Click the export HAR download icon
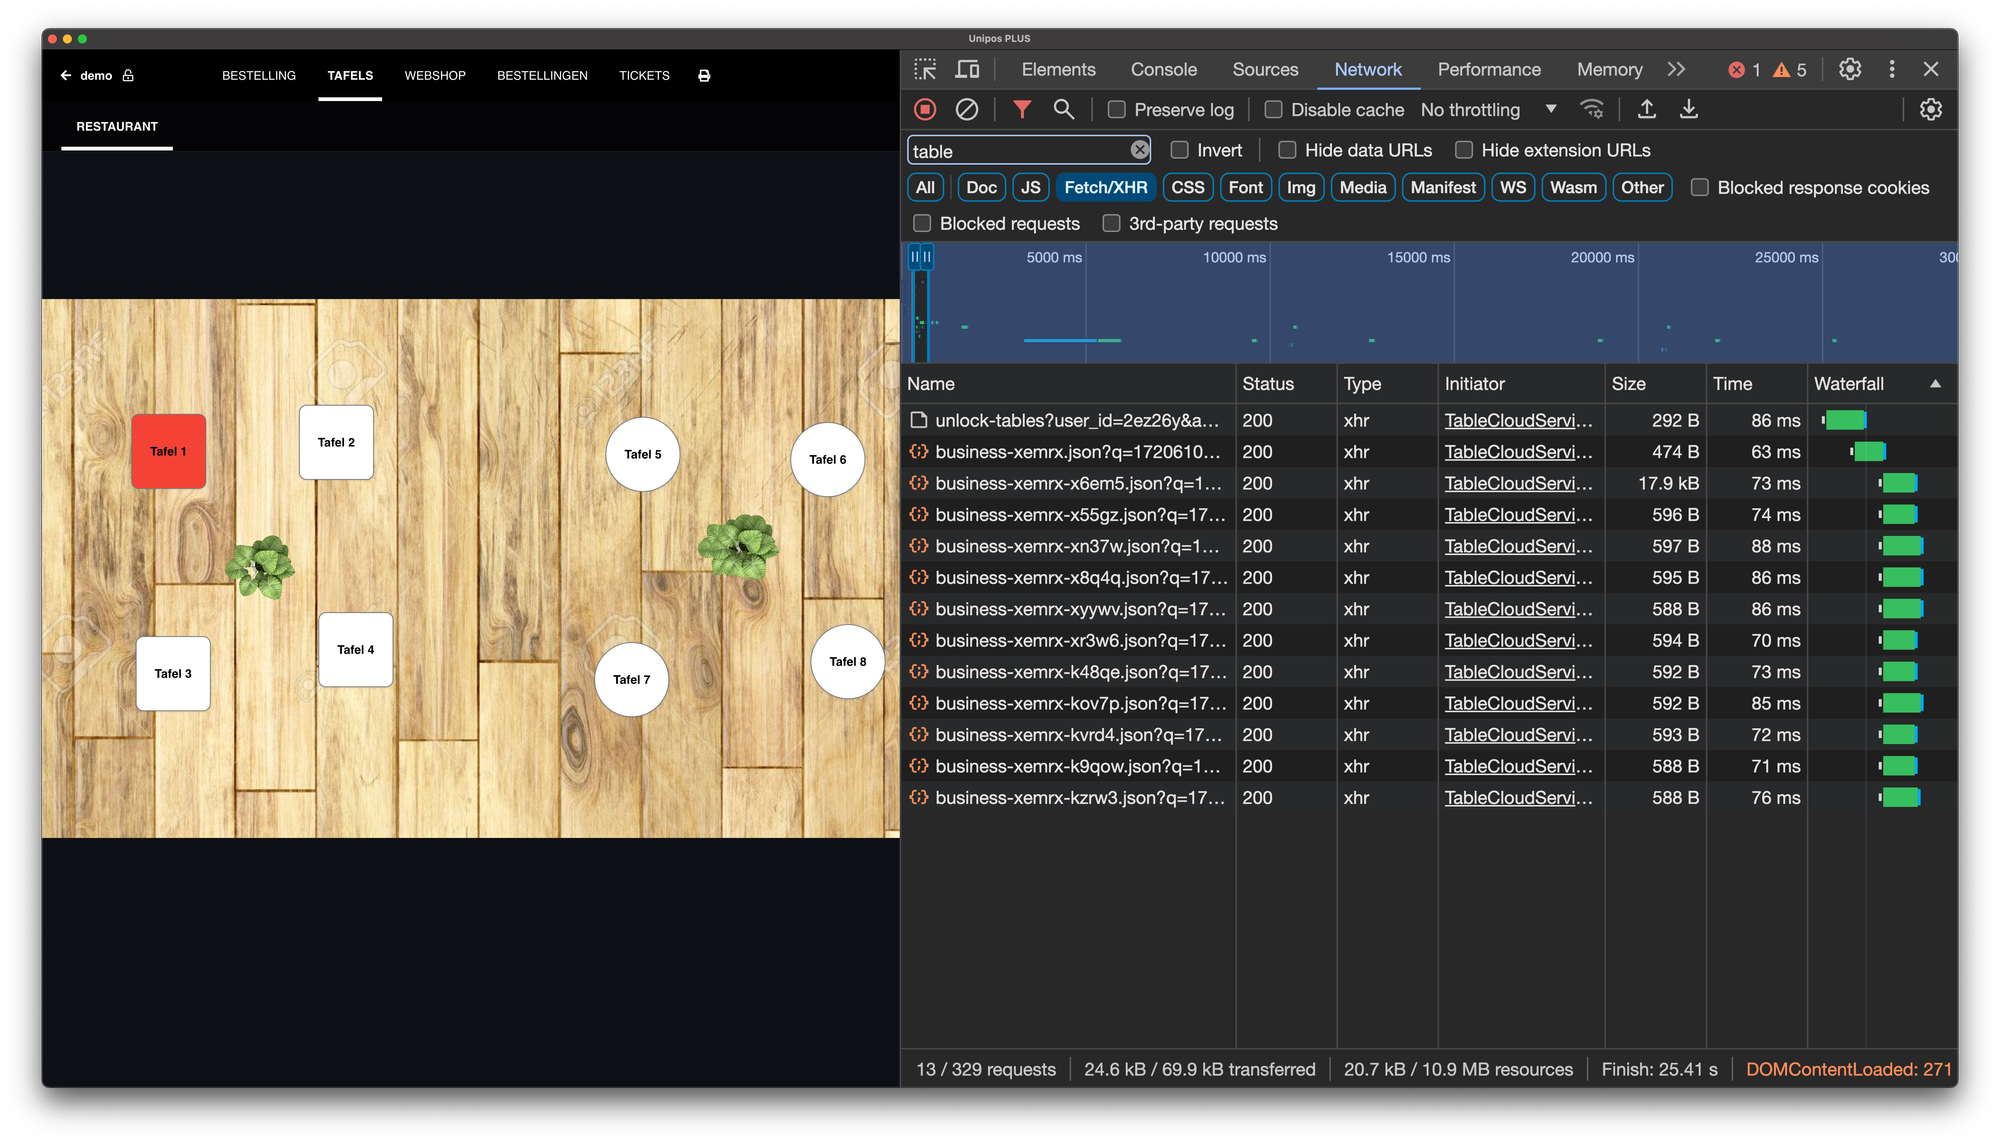Image resolution: width=2000 pixels, height=1143 pixels. click(1688, 109)
